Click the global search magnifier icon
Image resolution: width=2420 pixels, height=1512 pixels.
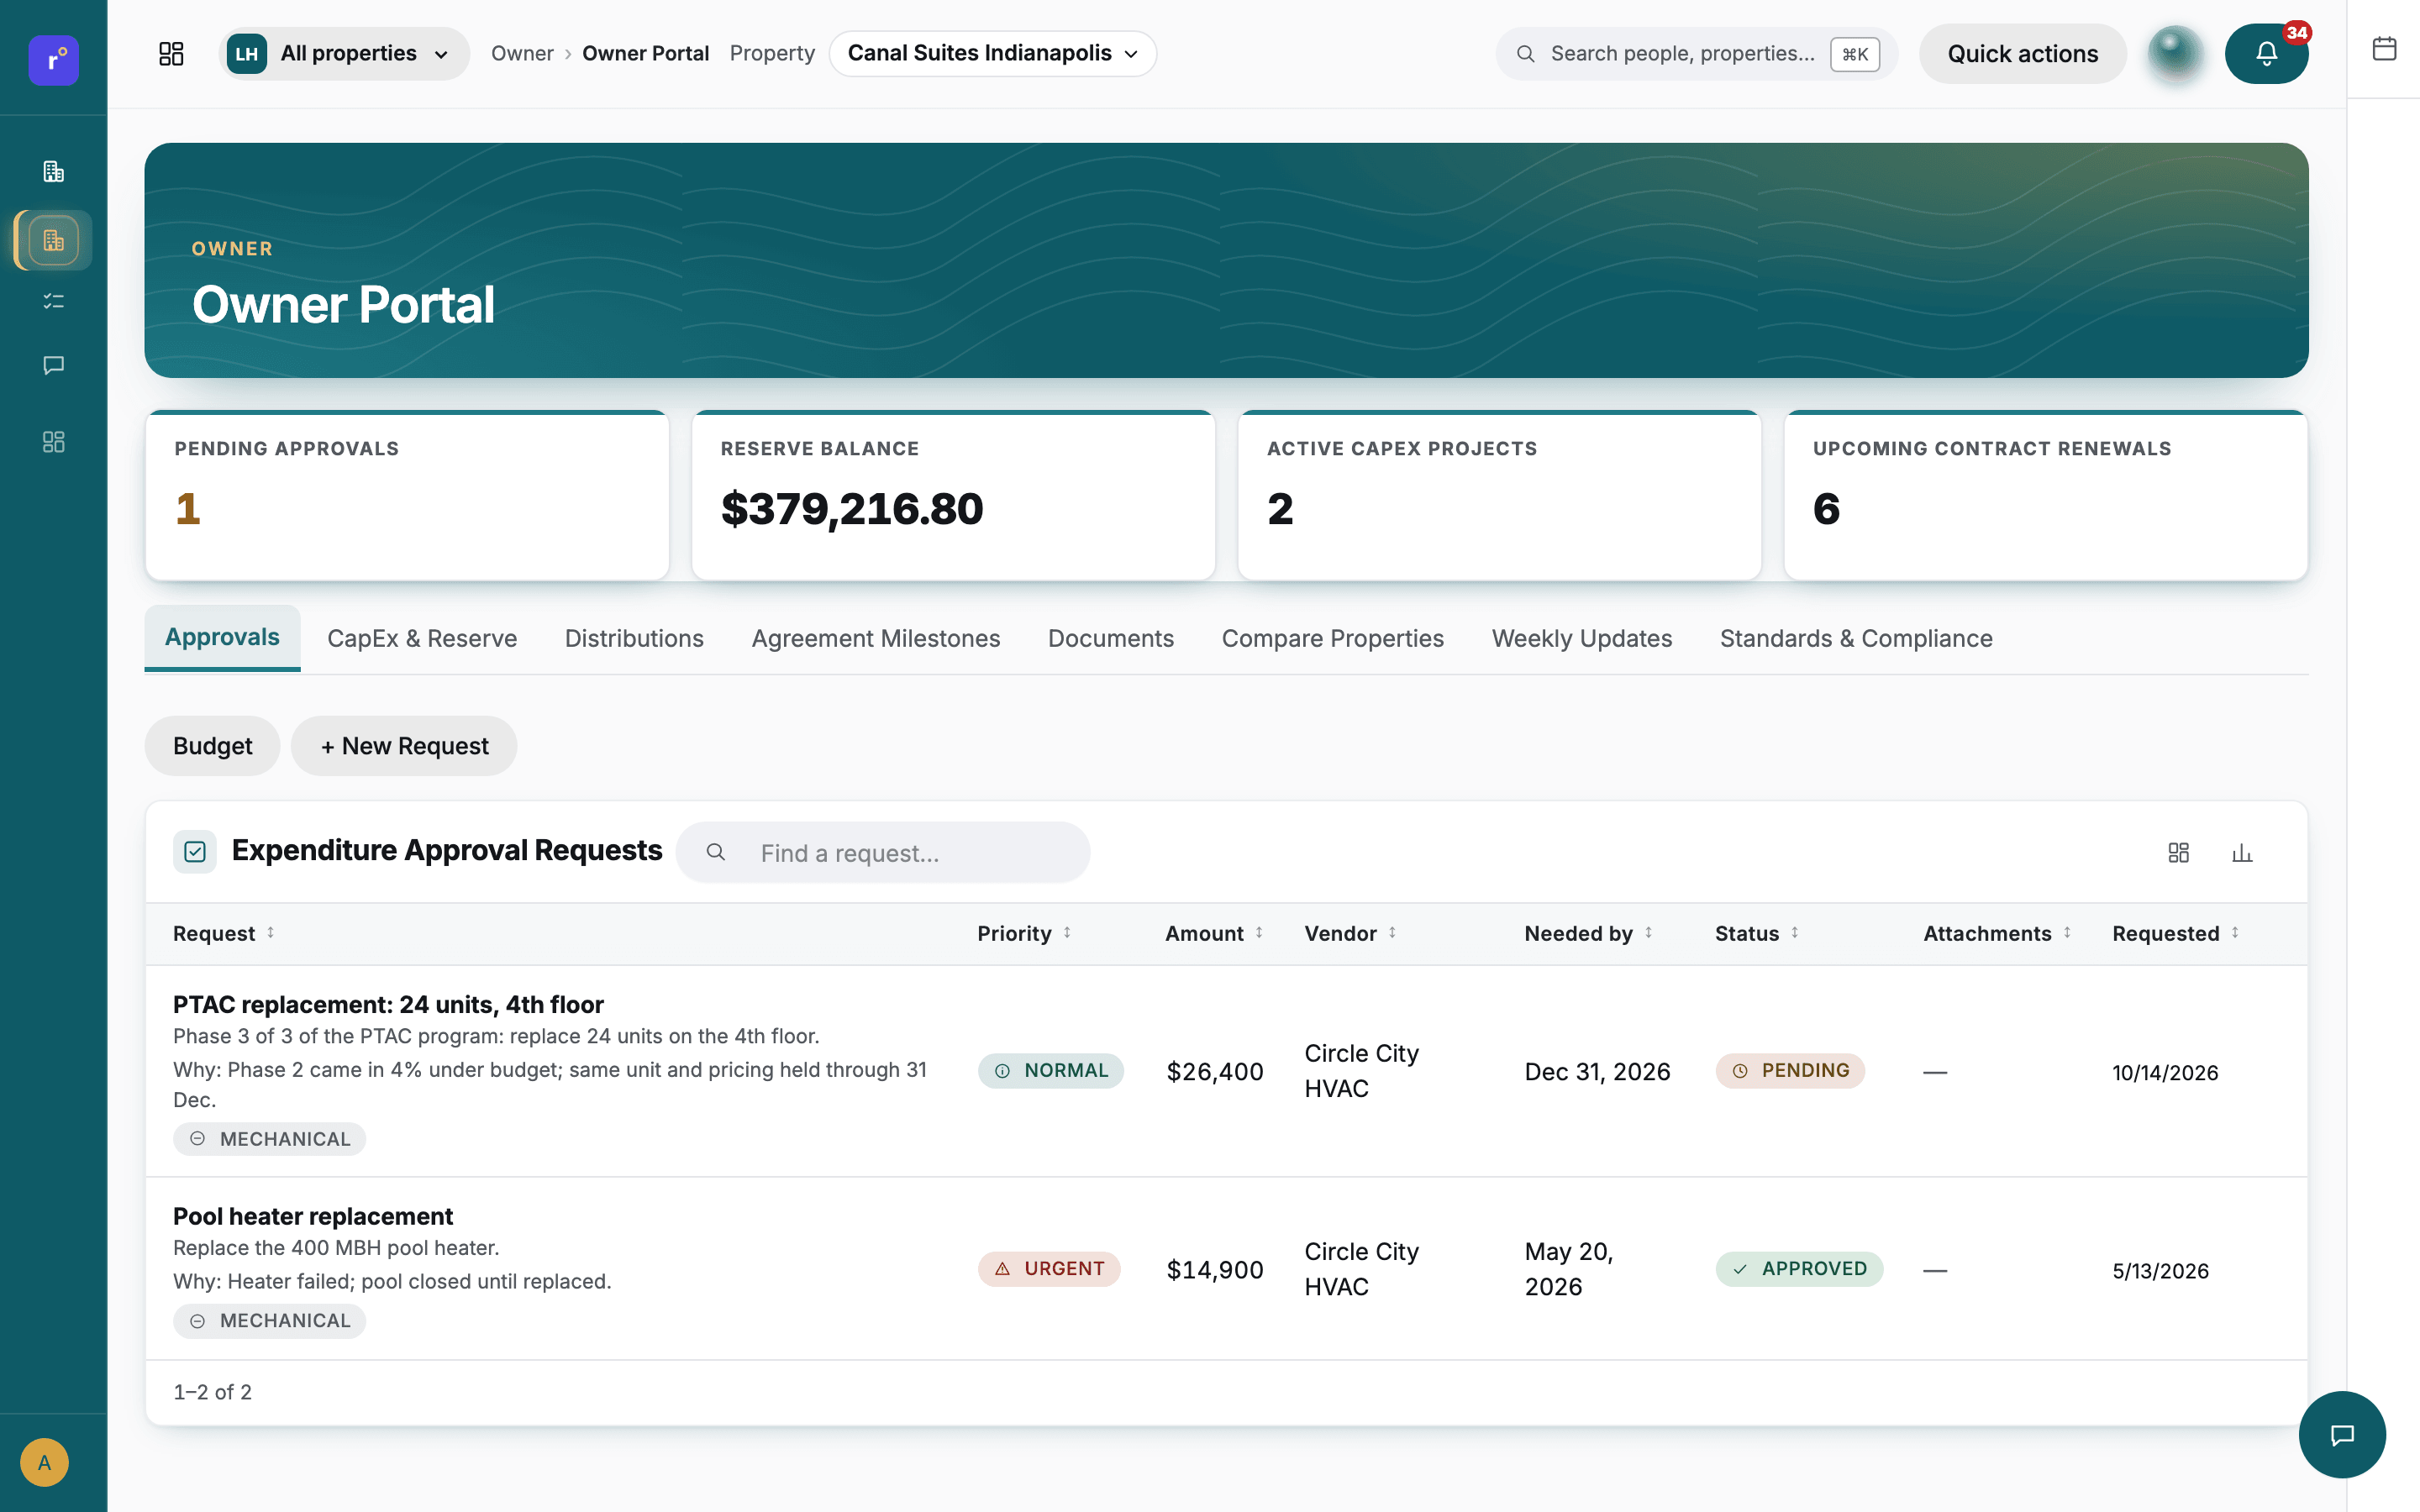pyautogui.click(x=1526, y=54)
